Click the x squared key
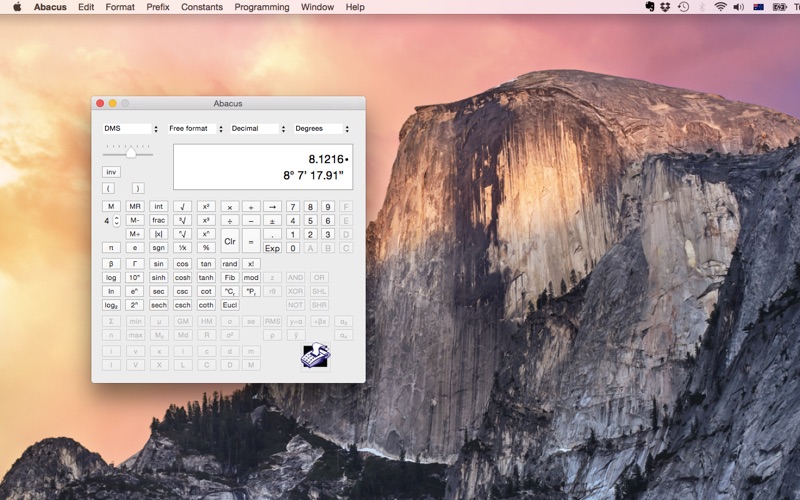This screenshot has width=800, height=500. click(x=206, y=207)
